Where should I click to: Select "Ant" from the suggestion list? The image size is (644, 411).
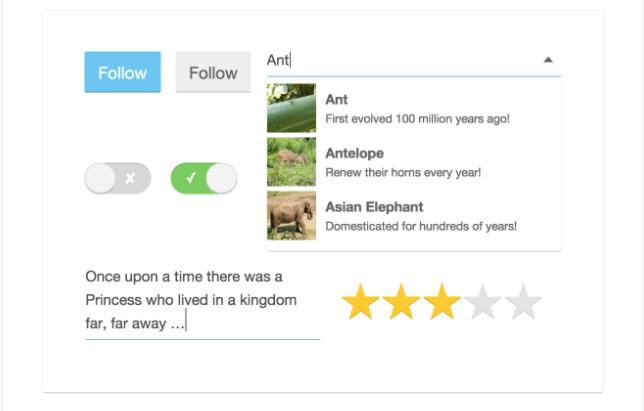[336, 99]
